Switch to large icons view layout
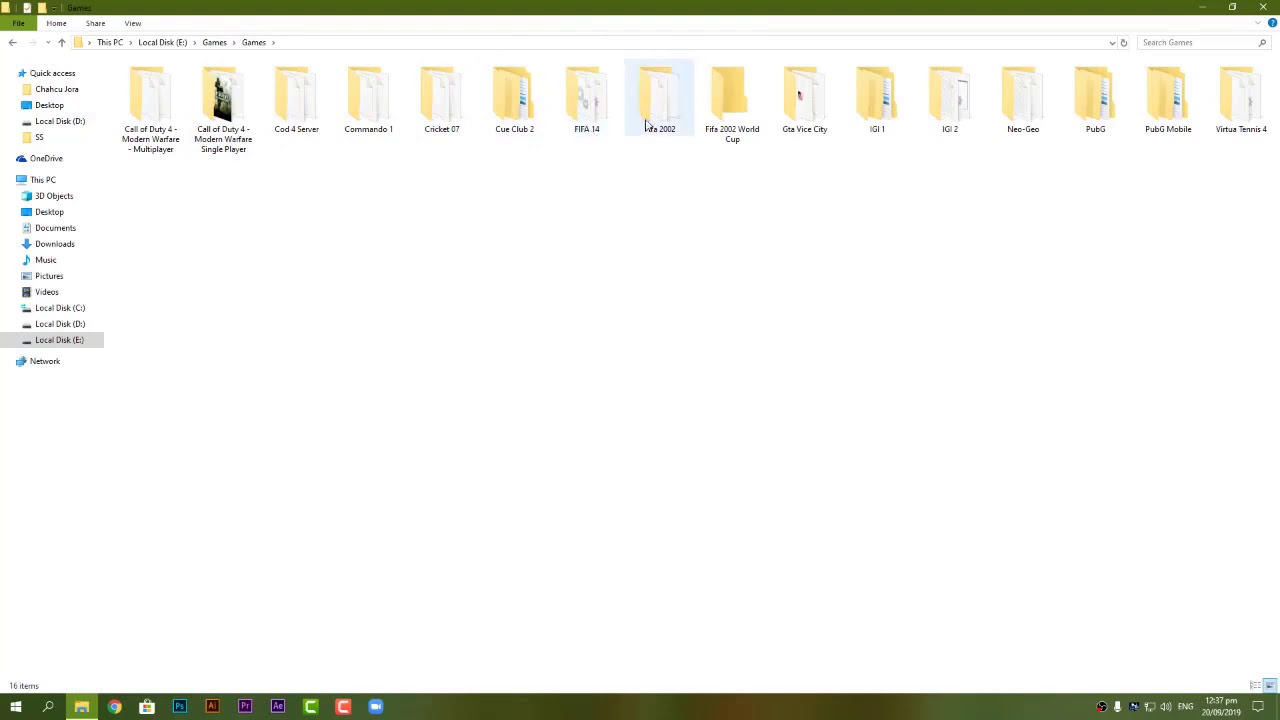This screenshot has height=720, width=1280. click(x=1270, y=686)
